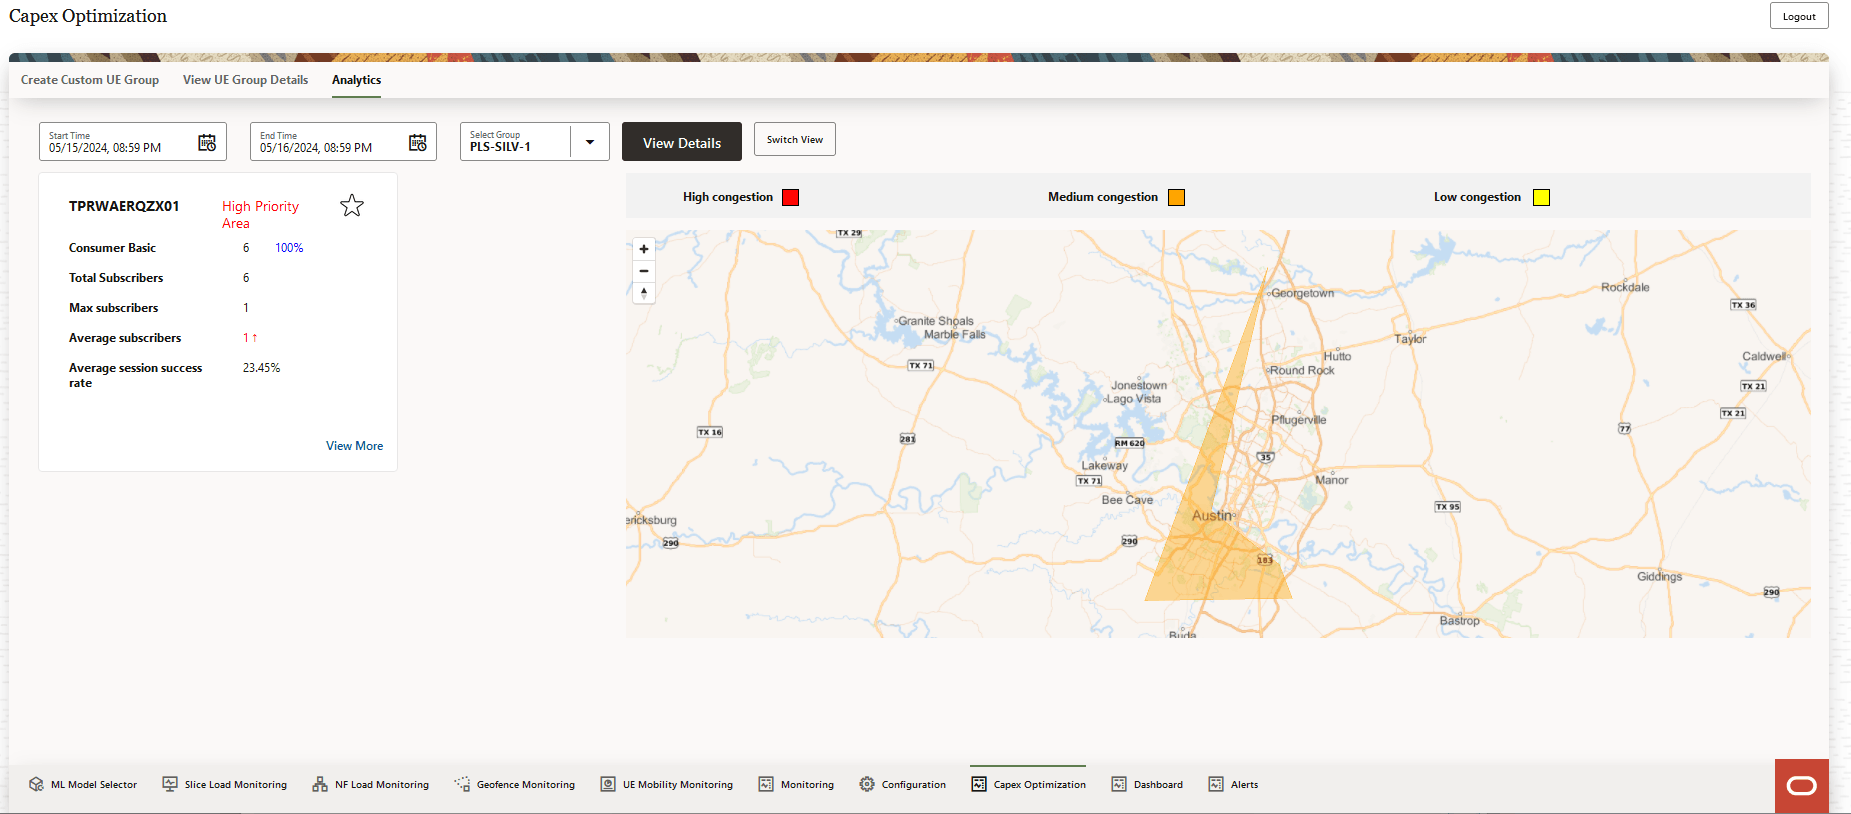Click the Georgetown label on the map
The height and width of the screenshot is (814, 1851).
(x=1302, y=293)
